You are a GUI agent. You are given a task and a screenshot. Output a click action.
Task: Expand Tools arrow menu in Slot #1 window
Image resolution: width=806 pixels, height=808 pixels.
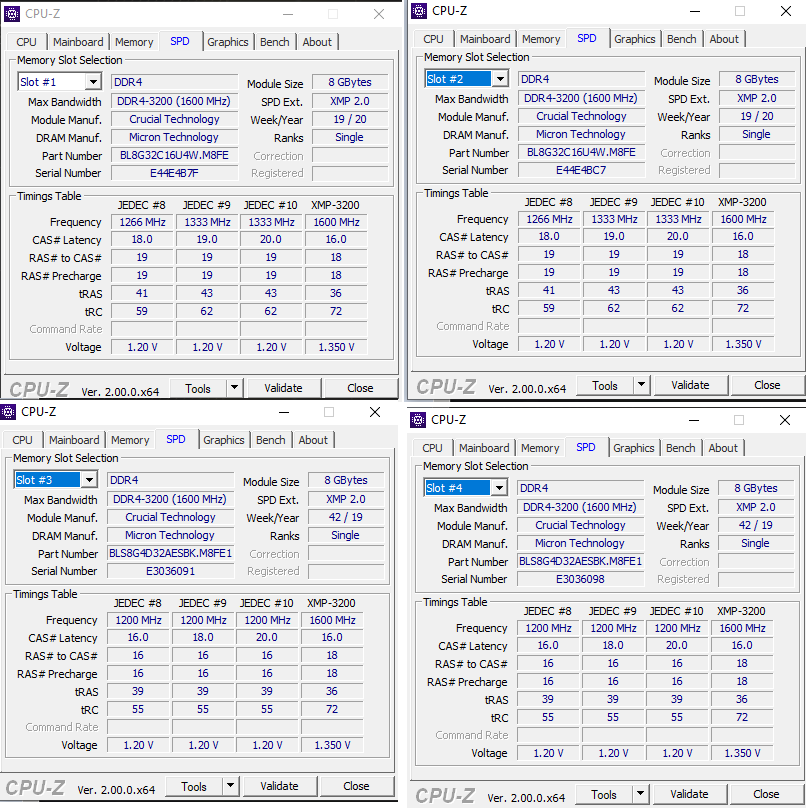pos(234,388)
